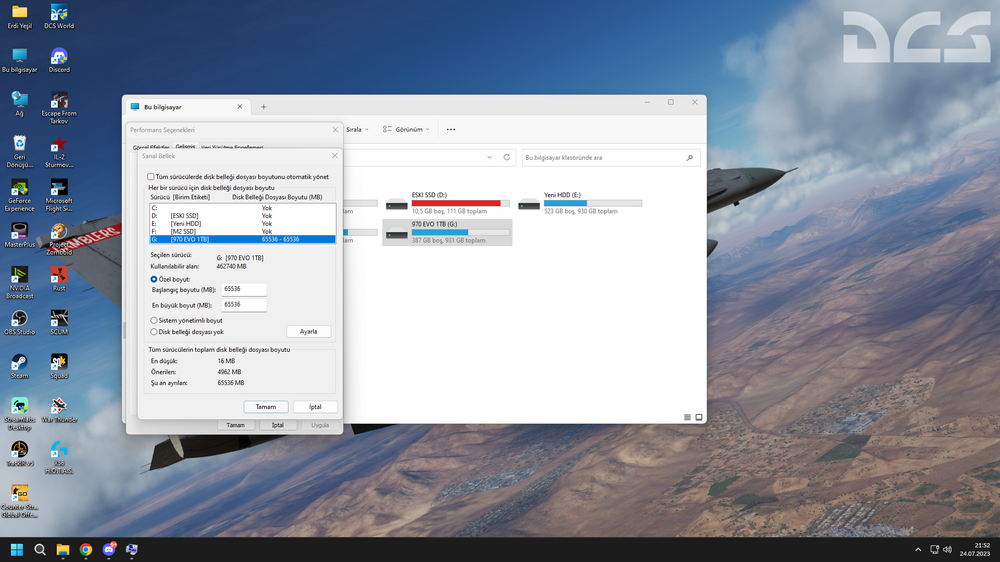
Task: Click the Ayarla button
Action: pos(309,332)
